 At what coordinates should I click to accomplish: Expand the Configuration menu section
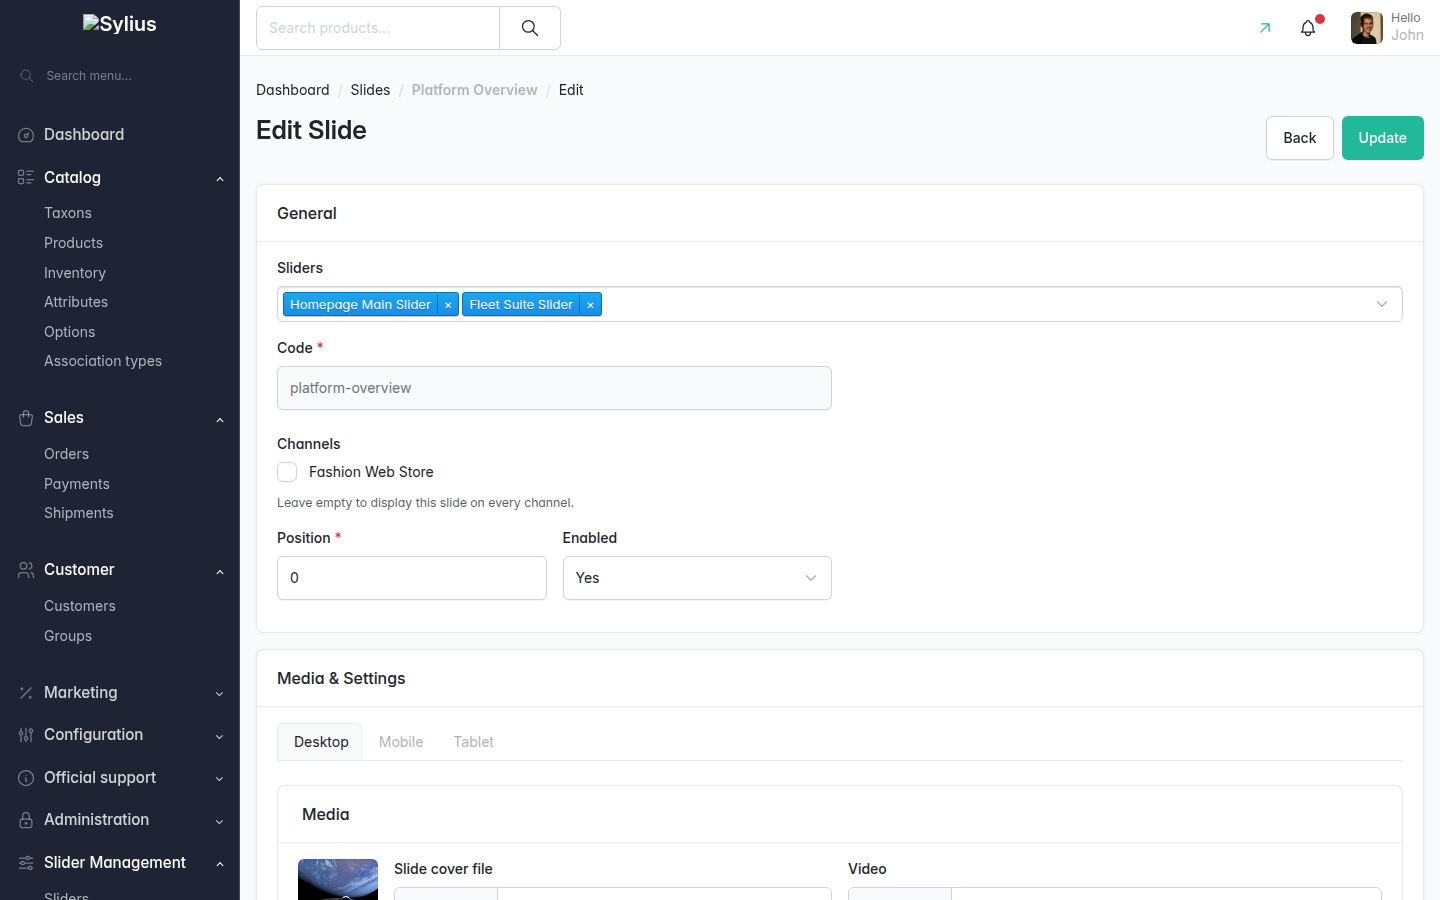pos(220,737)
